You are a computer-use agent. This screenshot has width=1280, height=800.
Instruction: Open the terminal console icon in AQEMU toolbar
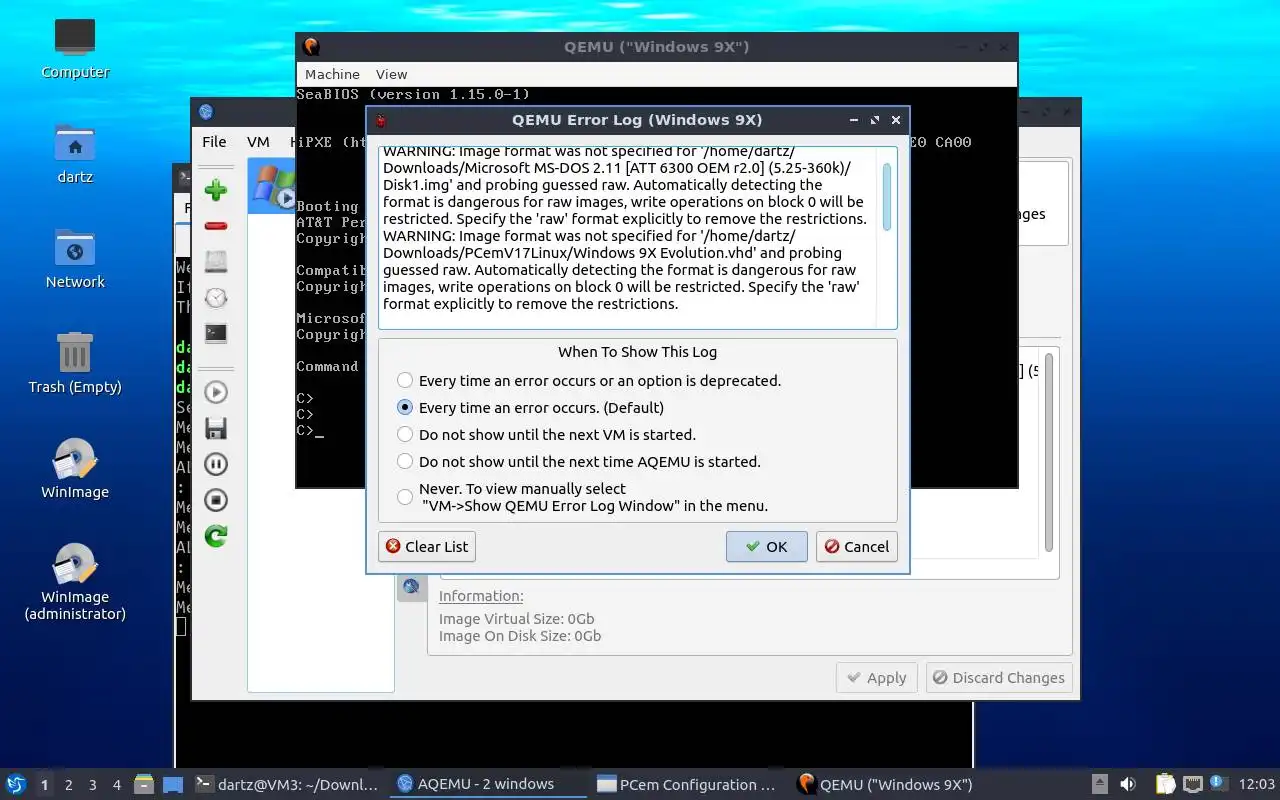click(216, 333)
